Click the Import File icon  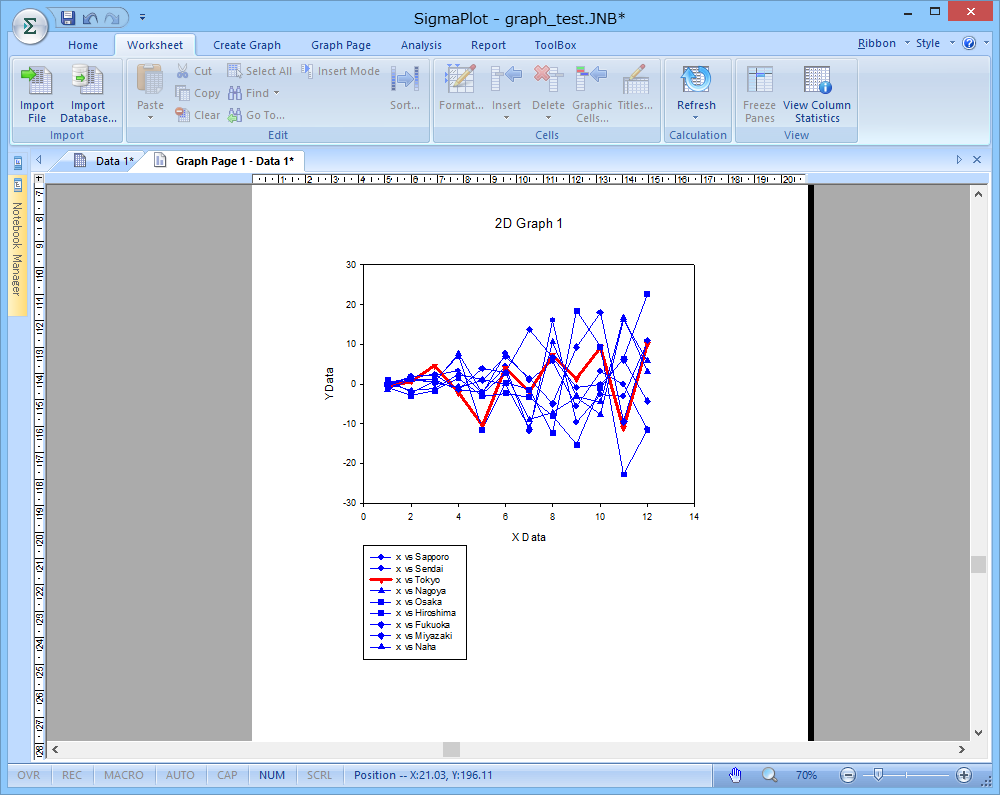pos(37,82)
